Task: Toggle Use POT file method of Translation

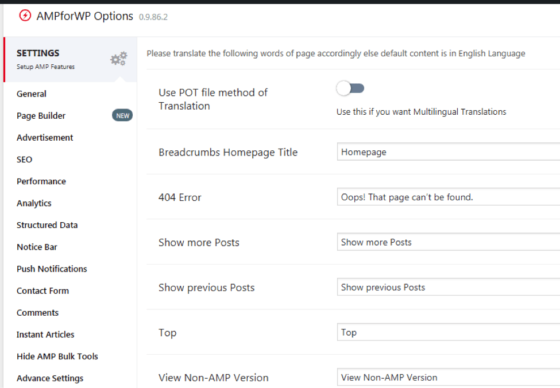Action: (x=350, y=88)
